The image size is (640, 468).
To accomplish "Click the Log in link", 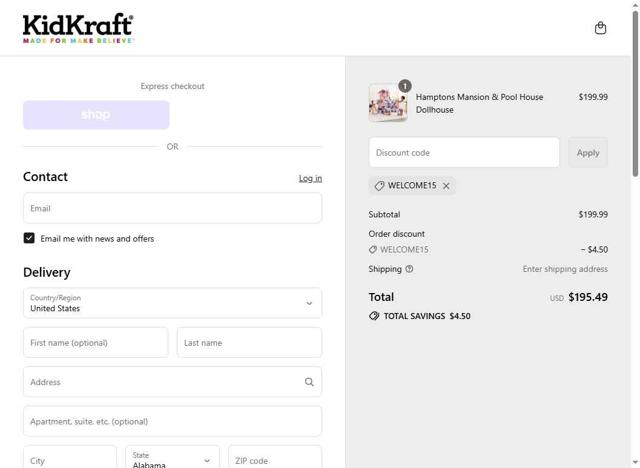I will point(310,178).
